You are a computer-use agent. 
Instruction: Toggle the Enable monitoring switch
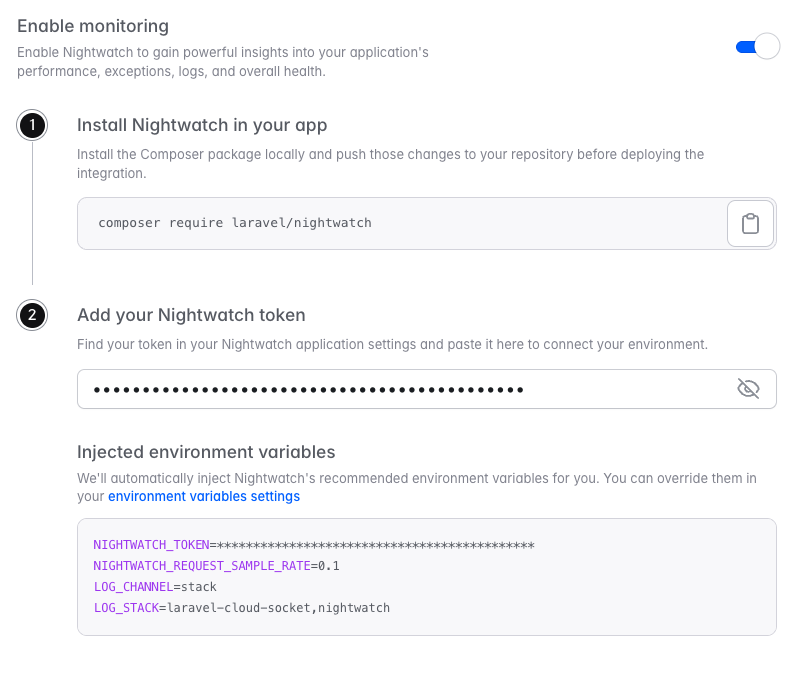tap(758, 46)
